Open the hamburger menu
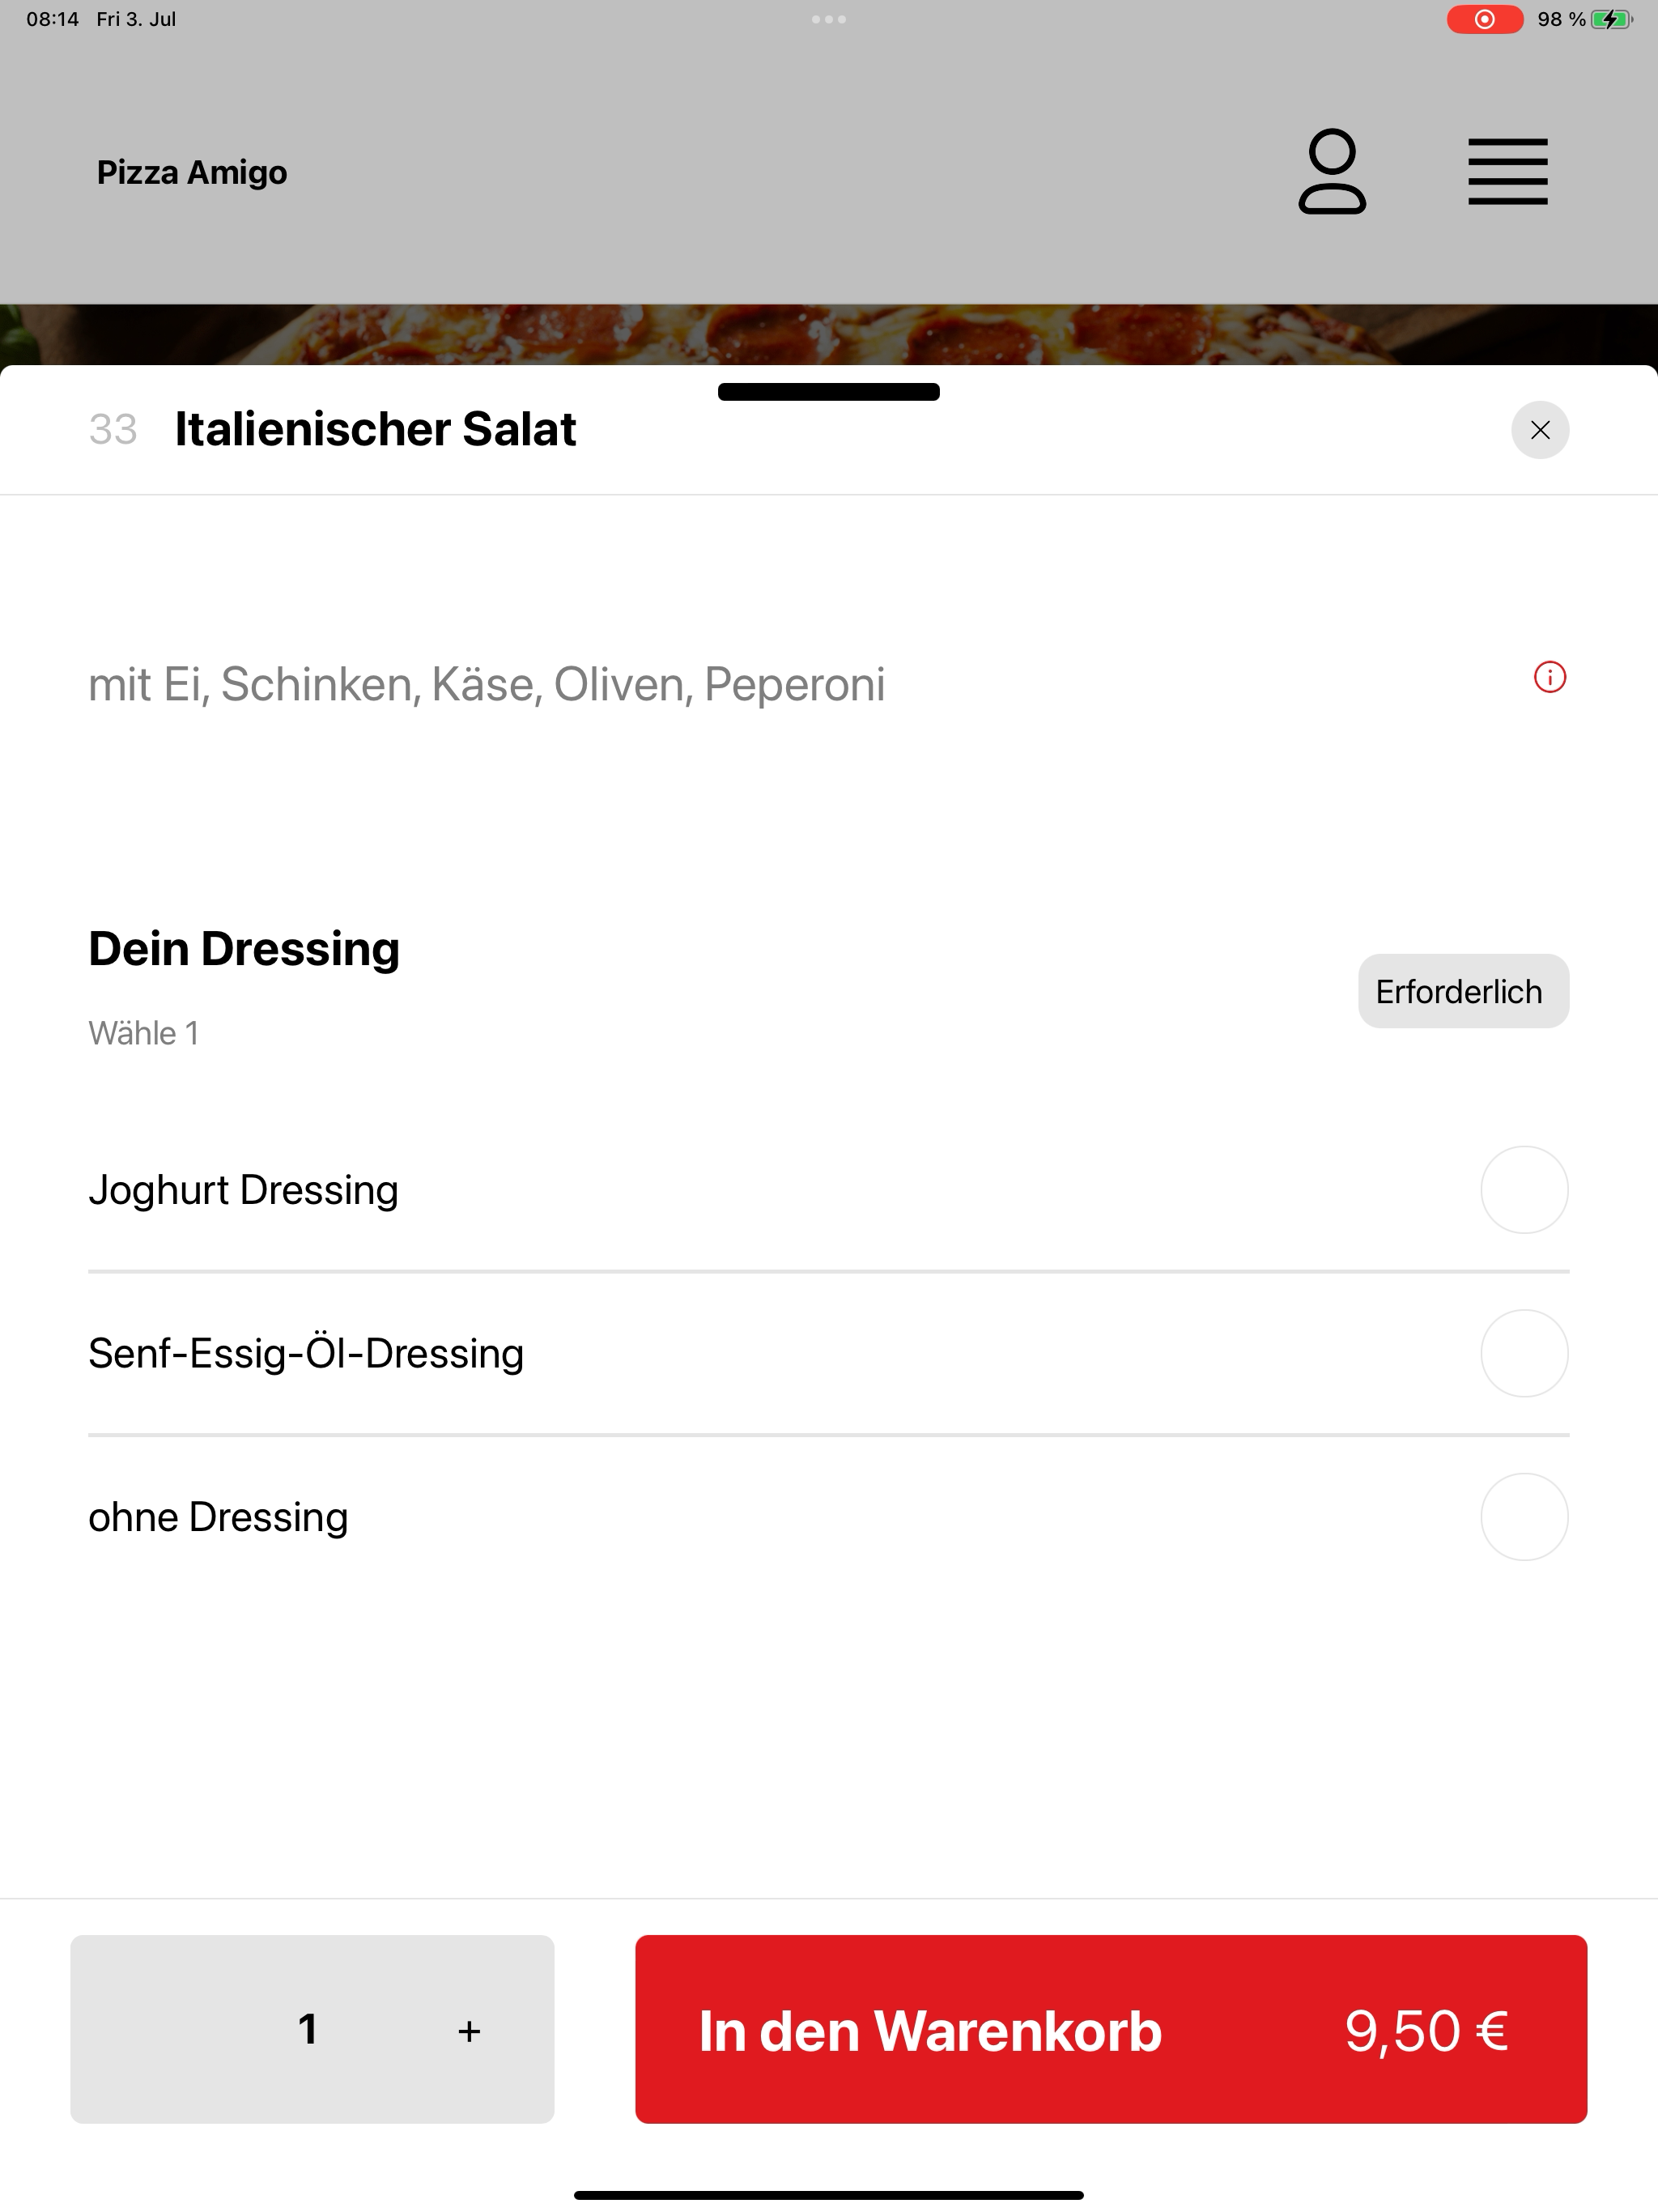The height and width of the screenshot is (2212, 1658). pos(1507,172)
